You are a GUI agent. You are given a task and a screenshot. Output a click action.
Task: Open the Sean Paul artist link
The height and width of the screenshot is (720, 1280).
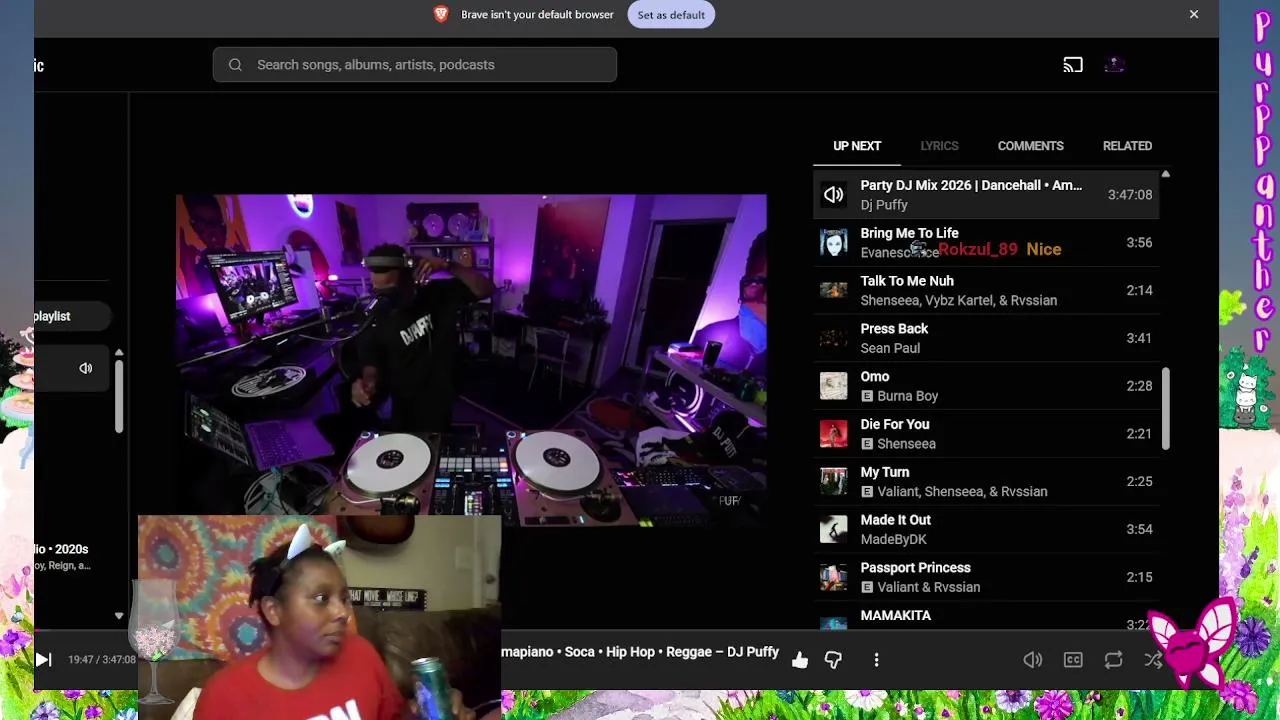pos(890,348)
